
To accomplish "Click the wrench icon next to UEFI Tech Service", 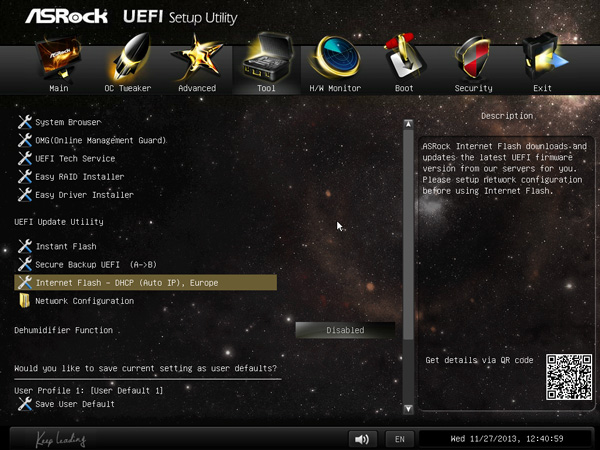I will tap(25, 158).
